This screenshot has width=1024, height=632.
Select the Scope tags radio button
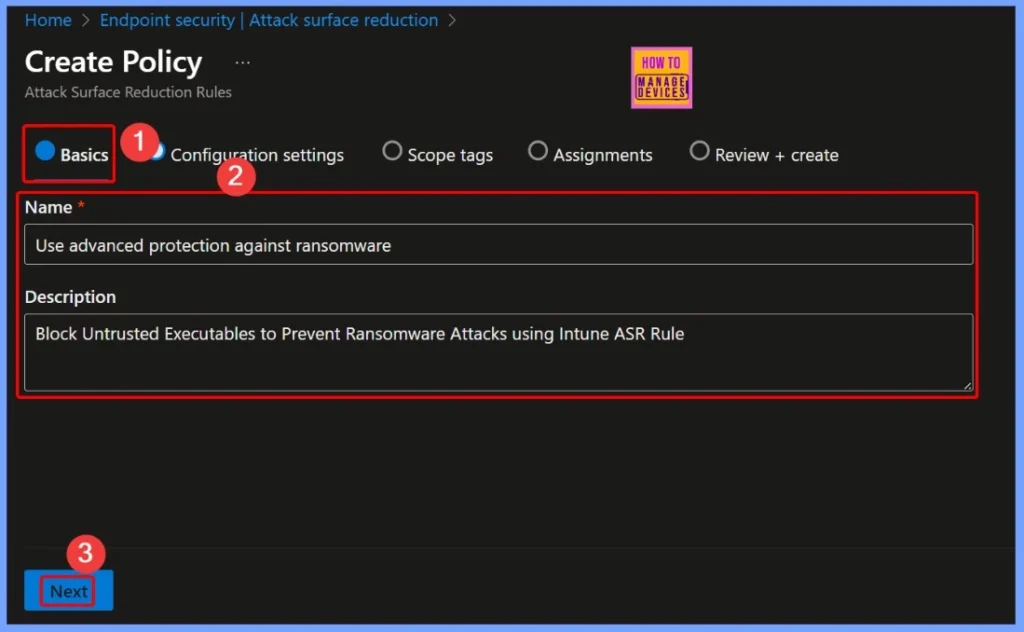point(390,151)
